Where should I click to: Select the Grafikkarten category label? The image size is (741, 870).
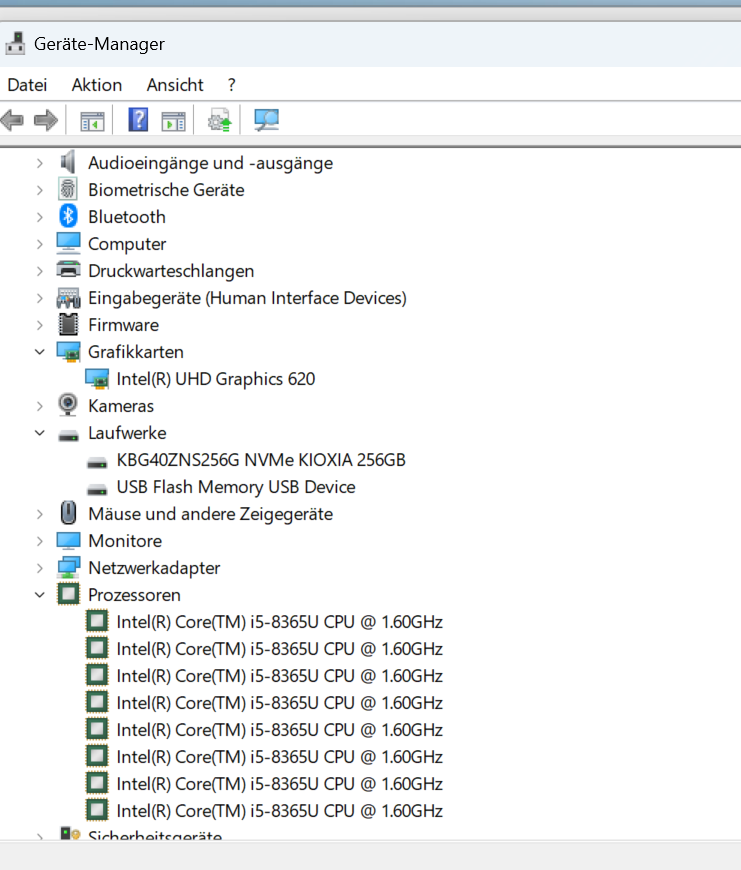click(136, 352)
